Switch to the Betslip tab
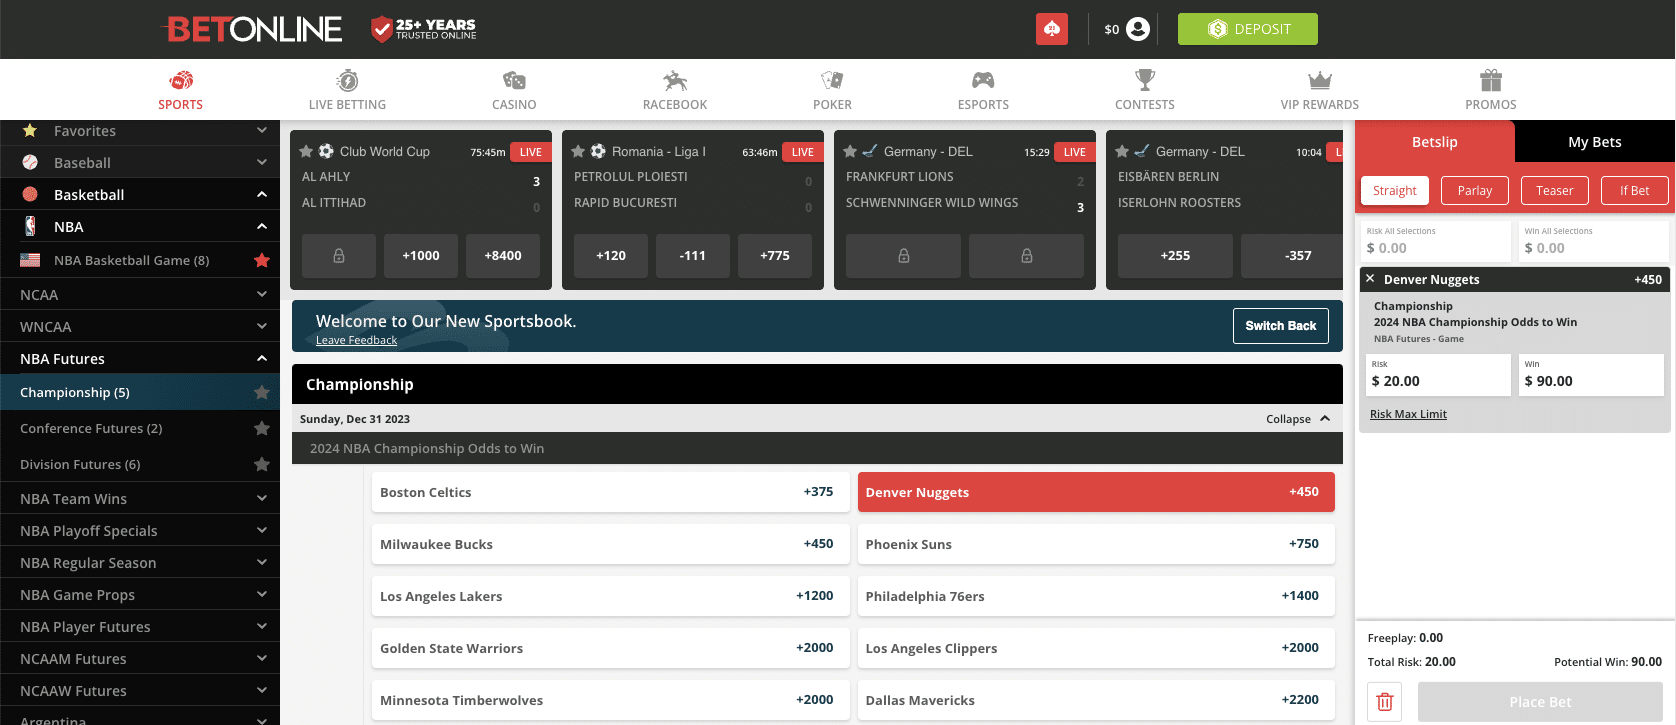Screen dimensions: 1676x725 pyautogui.click(x=1435, y=142)
